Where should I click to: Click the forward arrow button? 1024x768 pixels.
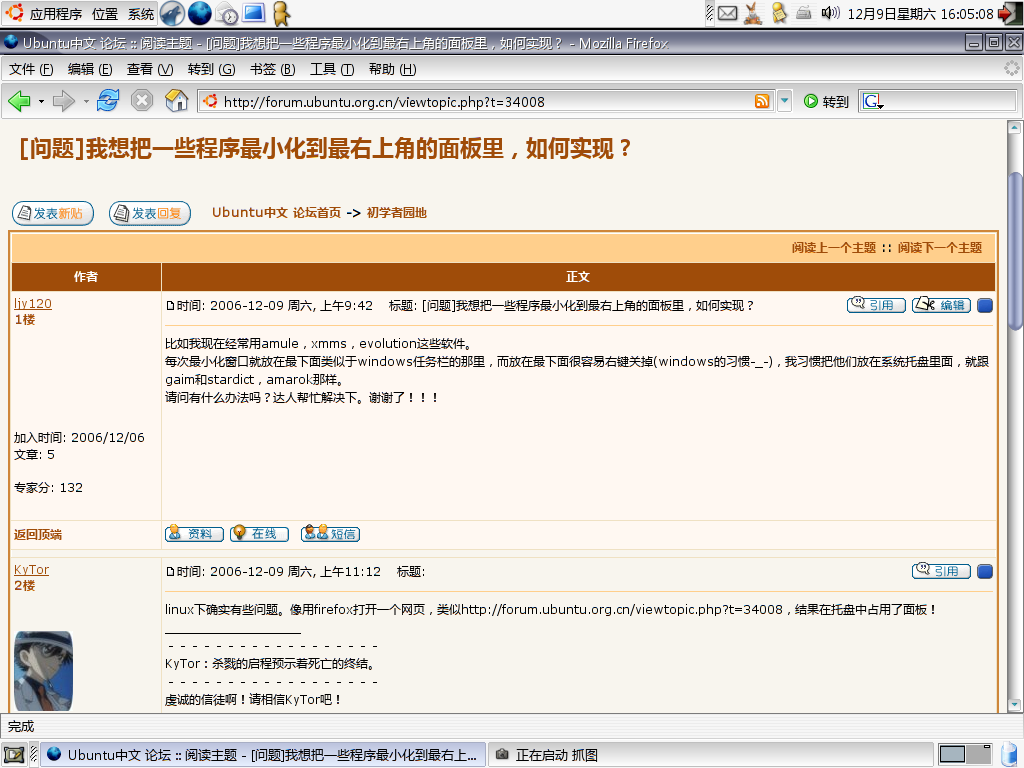tap(63, 101)
